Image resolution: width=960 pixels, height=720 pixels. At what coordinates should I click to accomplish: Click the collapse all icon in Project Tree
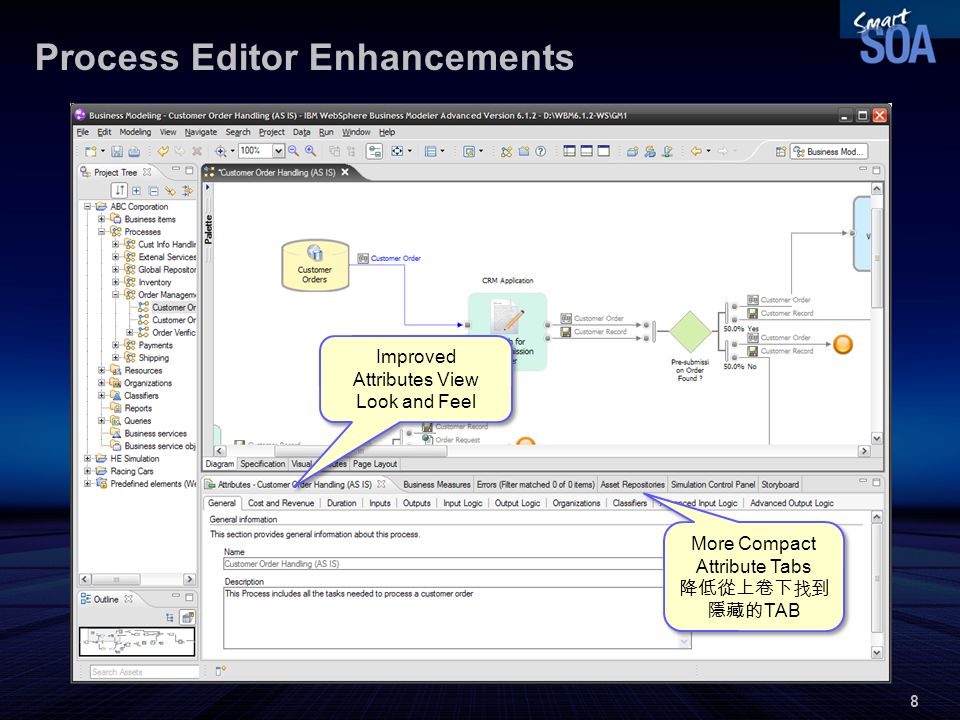click(153, 190)
